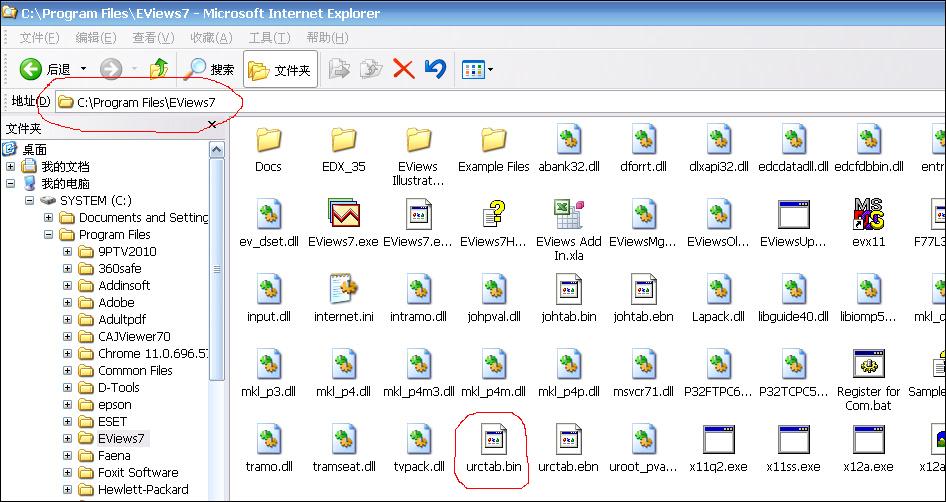Select Adobe folder in tree
The height and width of the screenshot is (502, 946).
[x=116, y=302]
